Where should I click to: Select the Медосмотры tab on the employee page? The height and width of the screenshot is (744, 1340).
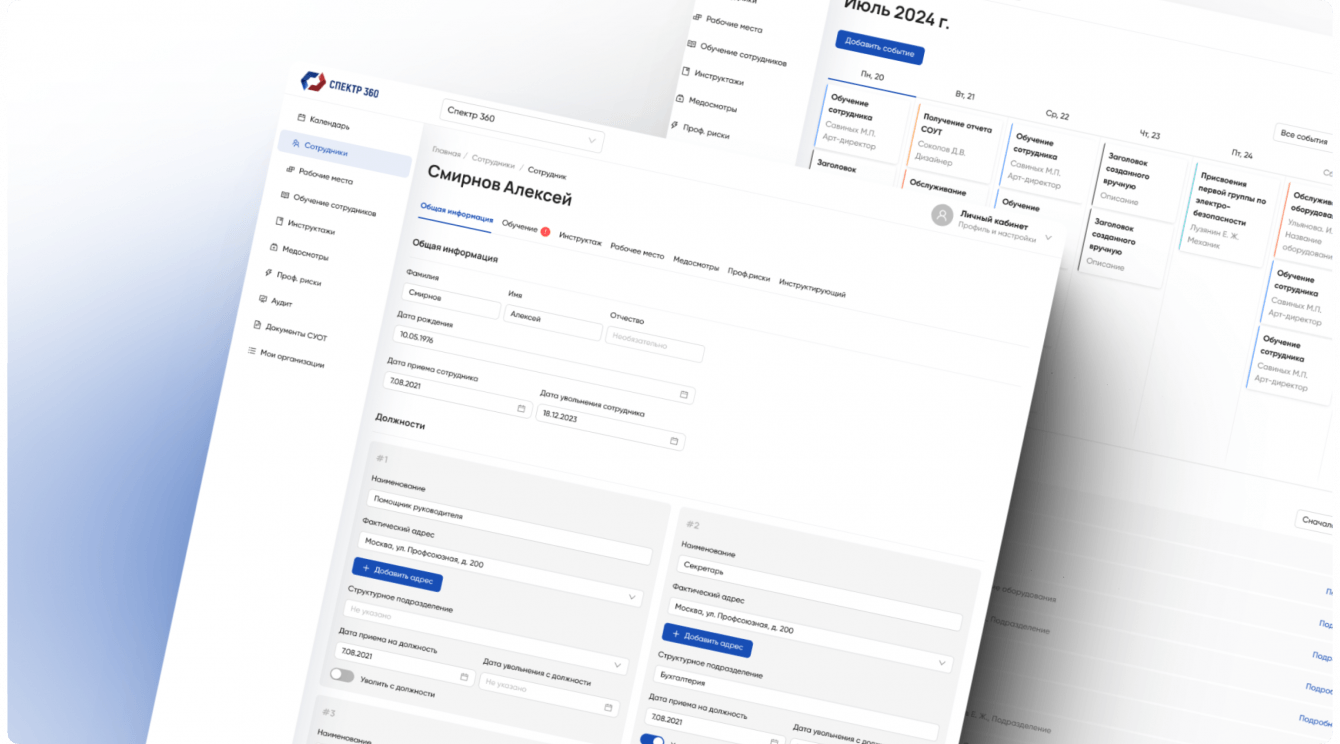click(x=695, y=263)
